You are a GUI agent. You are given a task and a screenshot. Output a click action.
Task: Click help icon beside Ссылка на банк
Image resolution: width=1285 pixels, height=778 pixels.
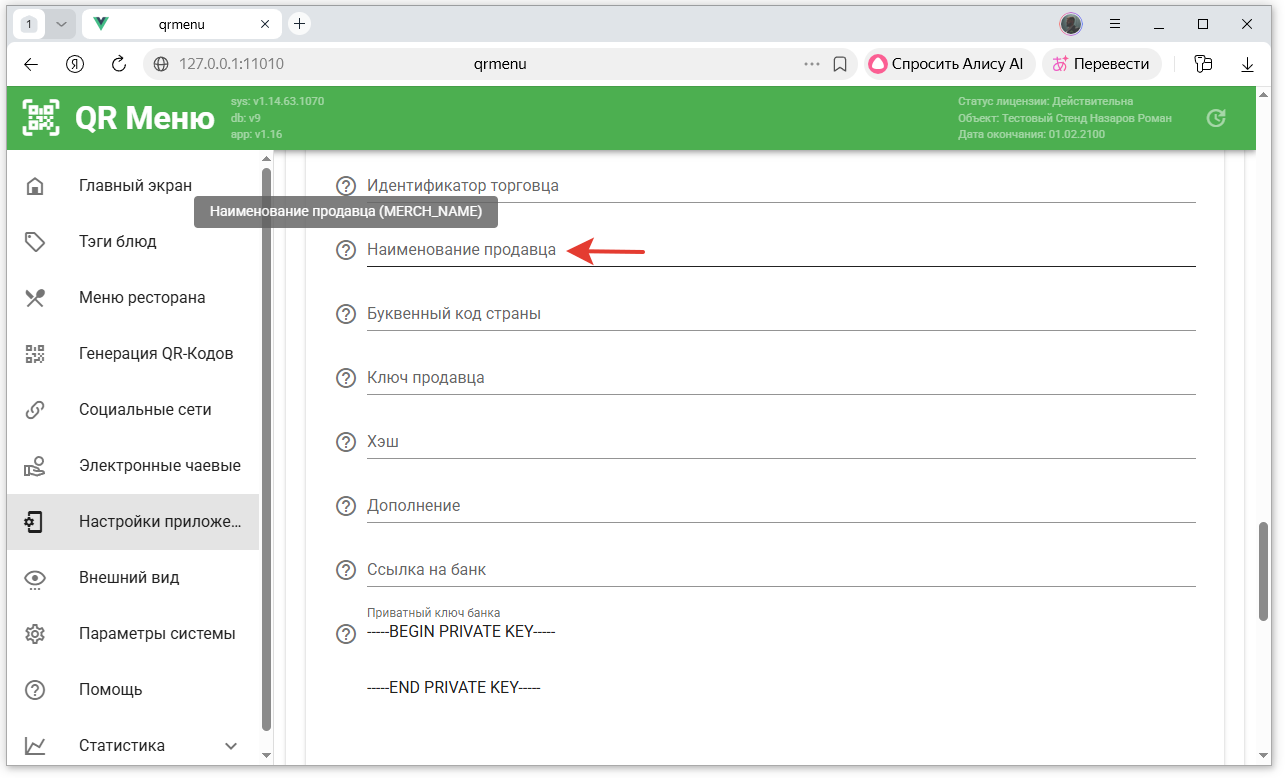346,570
